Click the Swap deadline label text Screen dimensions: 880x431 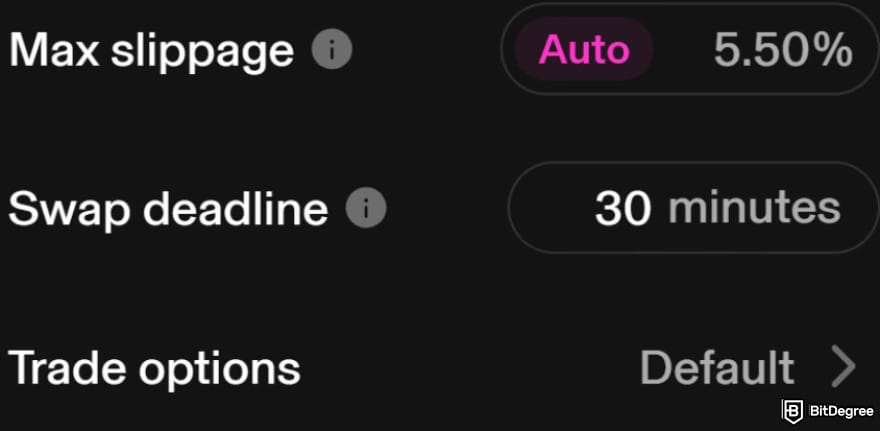(x=168, y=208)
